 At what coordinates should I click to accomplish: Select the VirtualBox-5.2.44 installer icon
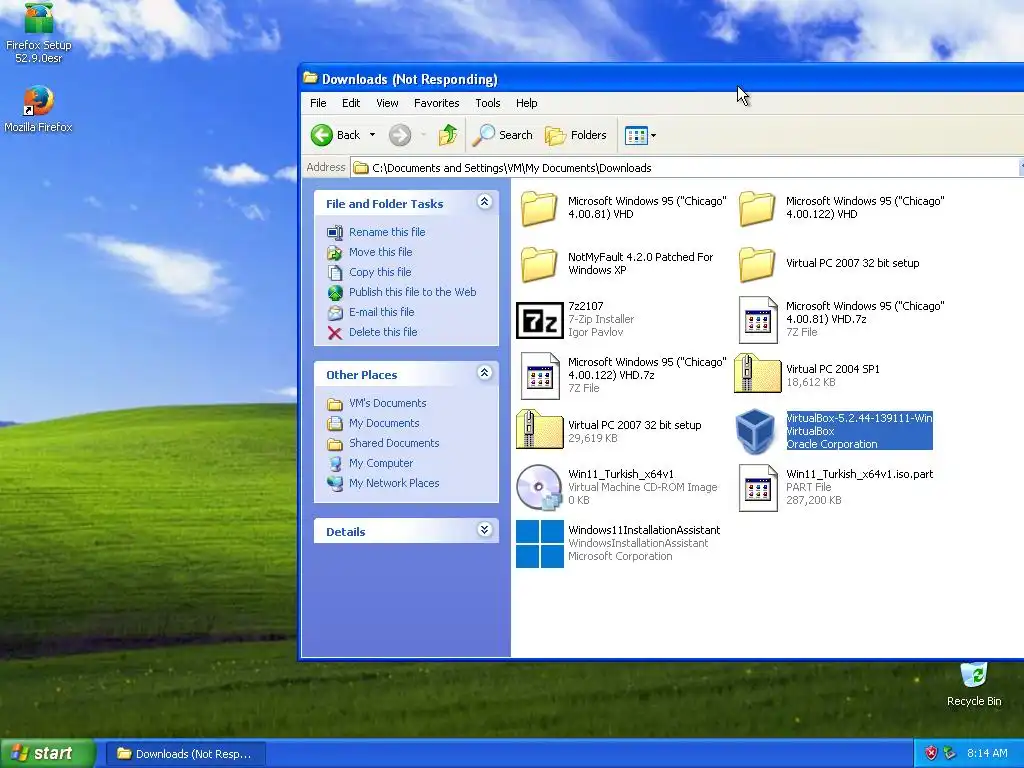(x=755, y=431)
